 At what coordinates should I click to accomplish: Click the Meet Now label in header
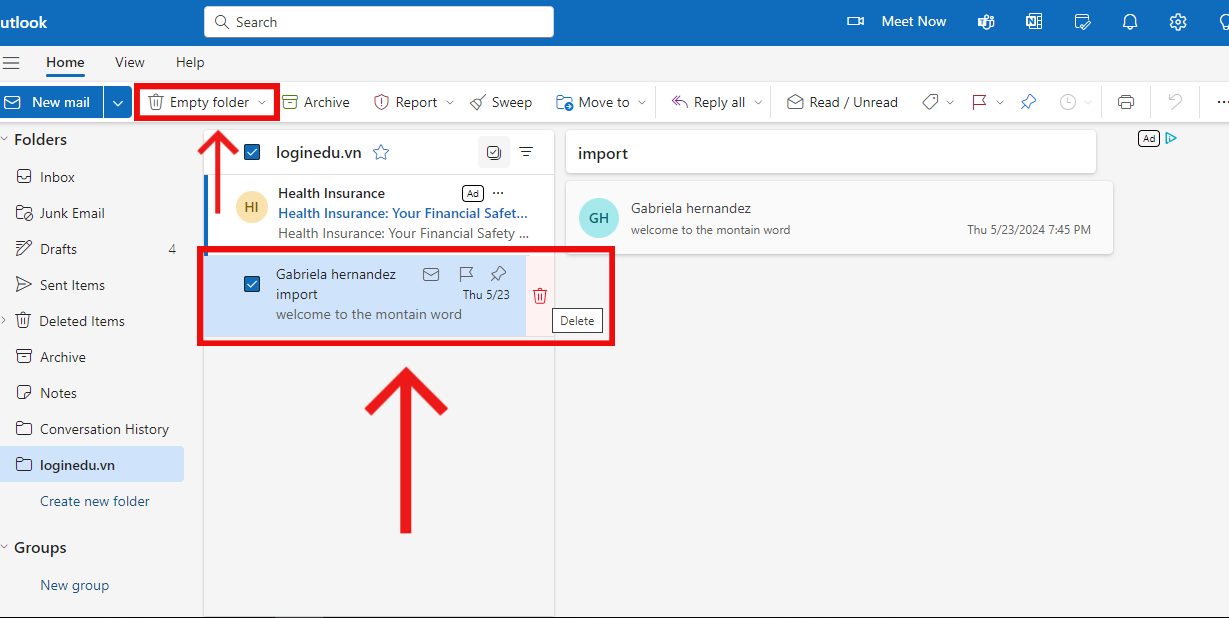point(914,21)
